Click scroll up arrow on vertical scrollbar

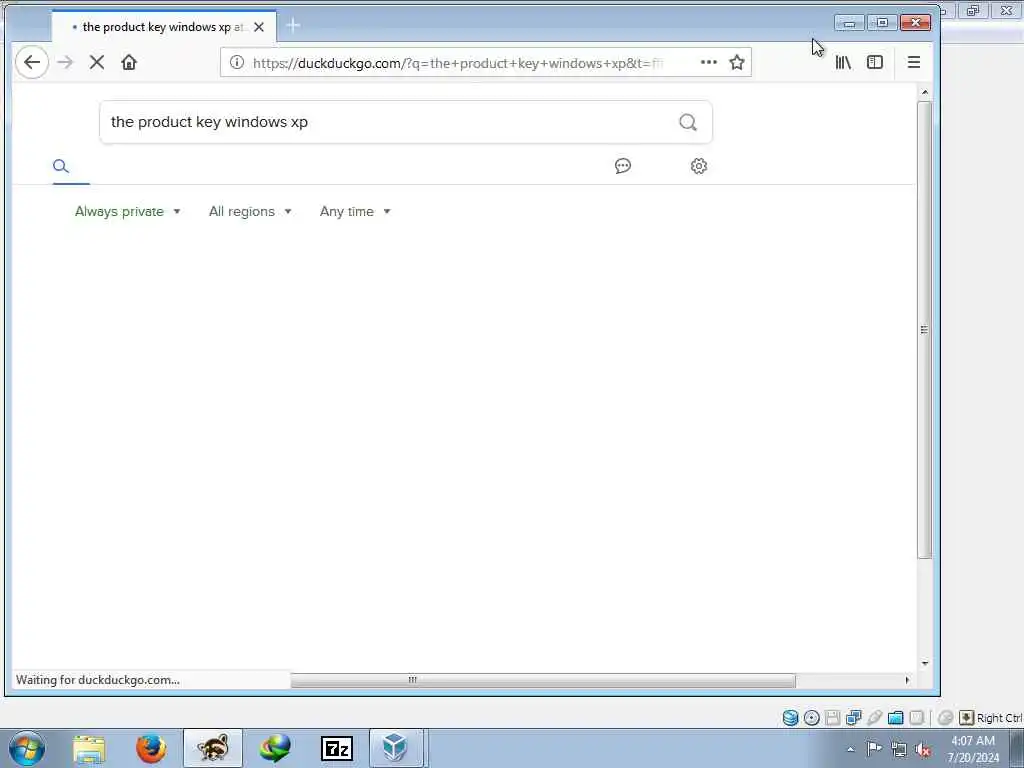tap(925, 92)
